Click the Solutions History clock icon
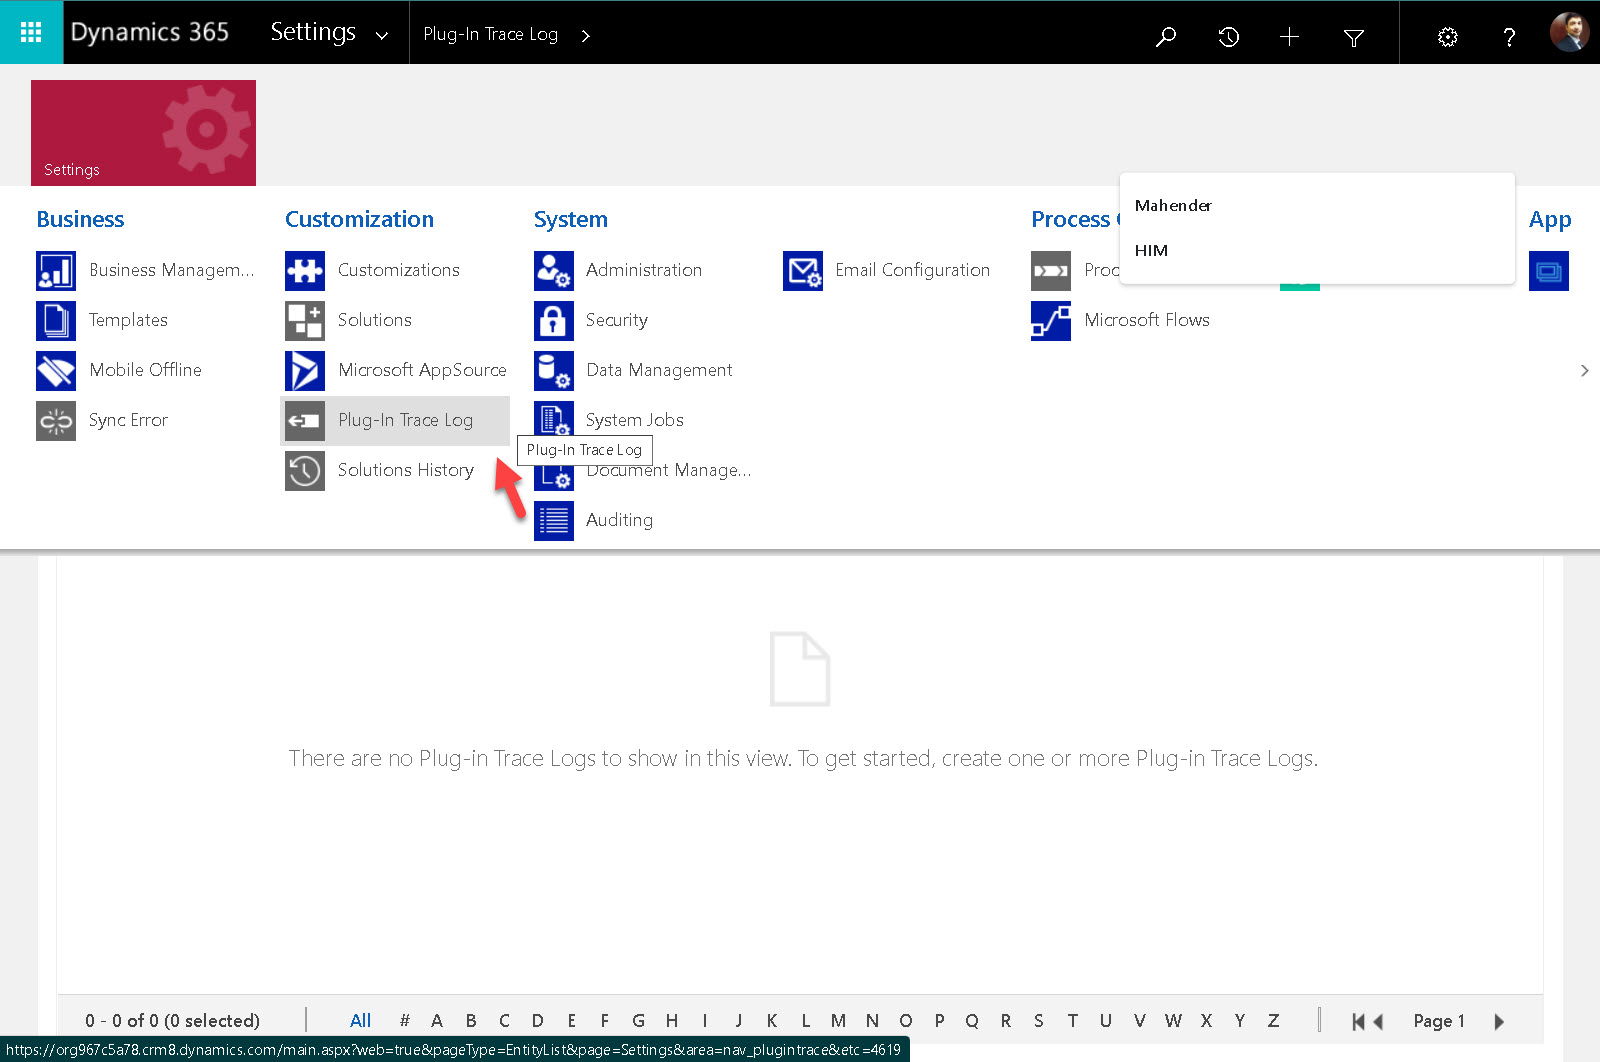This screenshot has width=1600, height=1062. click(x=305, y=471)
